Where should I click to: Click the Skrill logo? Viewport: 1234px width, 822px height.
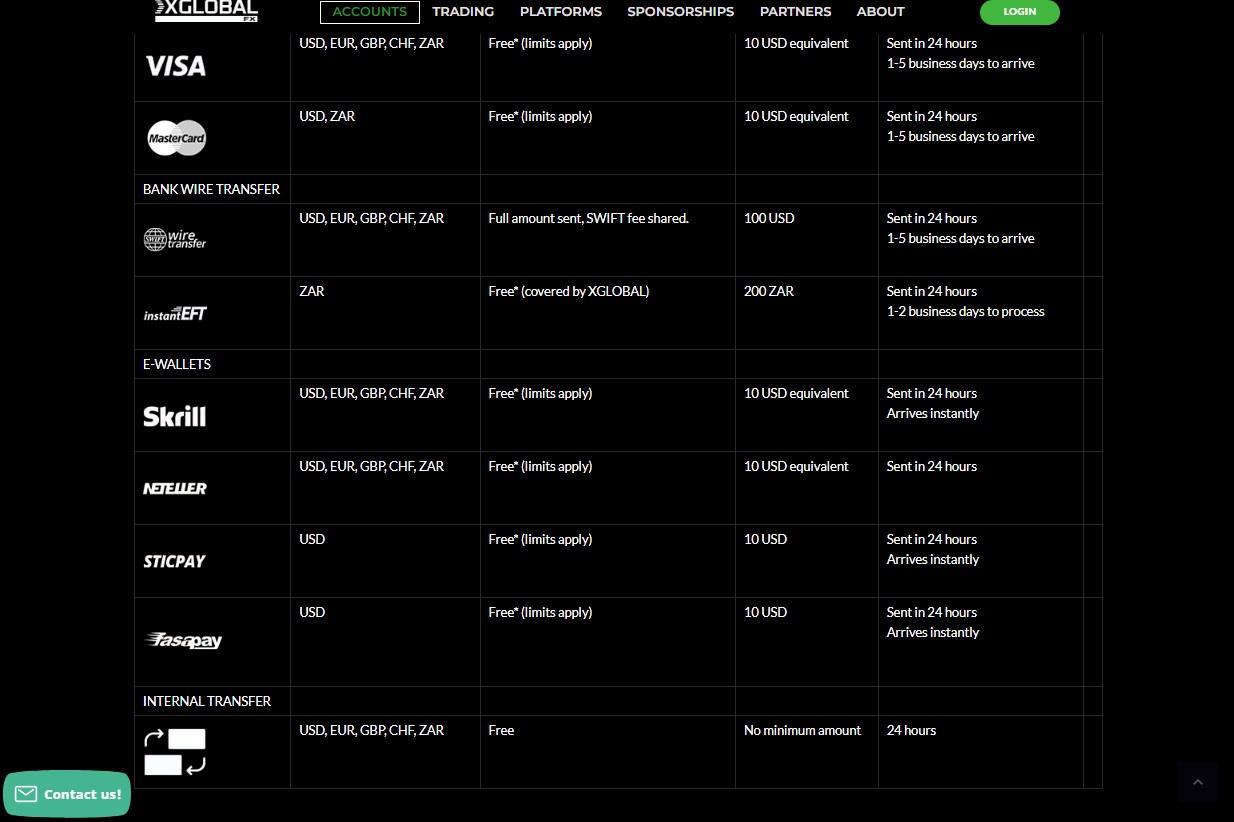(174, 416)
